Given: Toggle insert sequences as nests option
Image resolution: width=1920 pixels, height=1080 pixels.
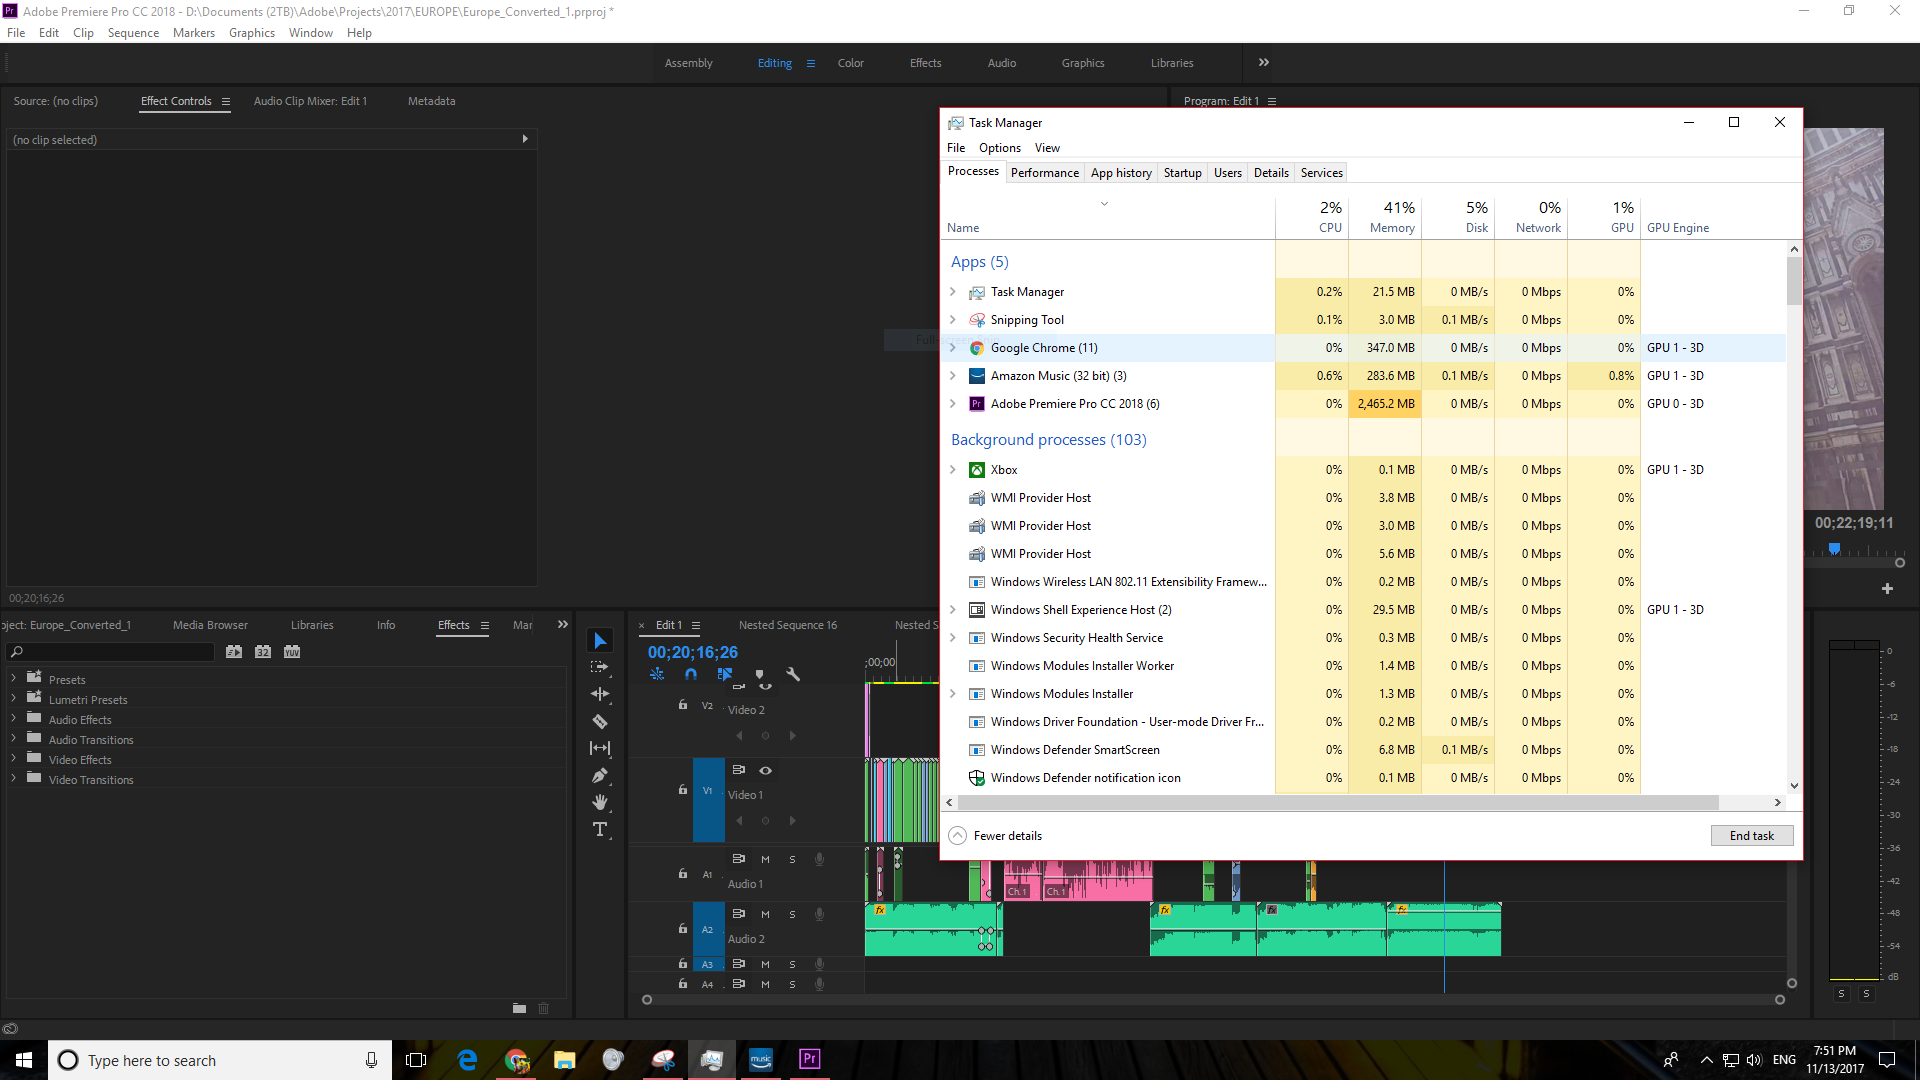Looking at the screenshot, I should 657,674.
